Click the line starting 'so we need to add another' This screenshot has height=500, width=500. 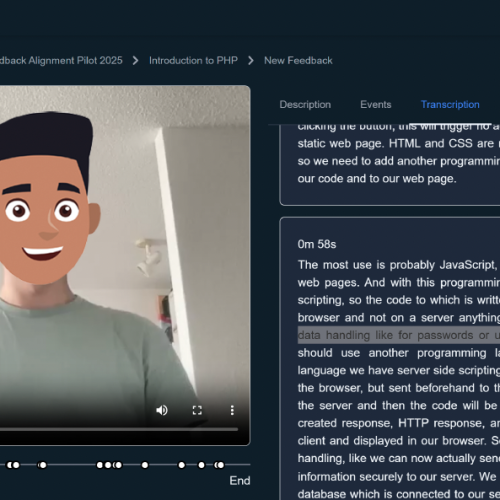pos(399,161)
